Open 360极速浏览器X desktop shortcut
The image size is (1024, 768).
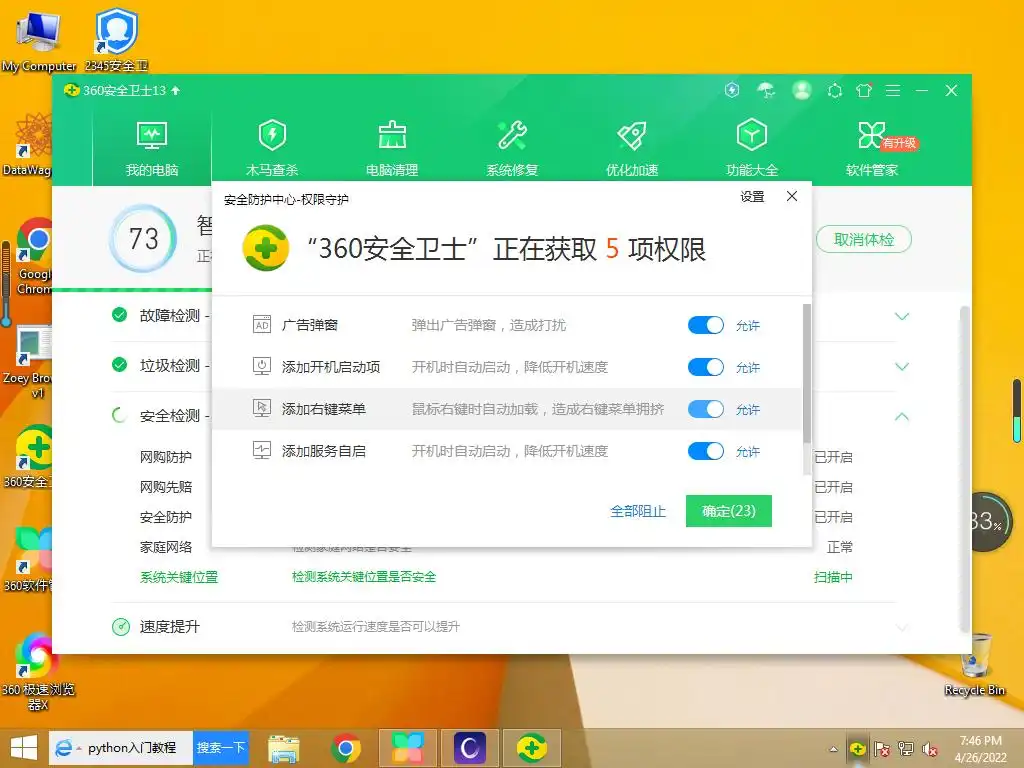[x=38, y=672]
